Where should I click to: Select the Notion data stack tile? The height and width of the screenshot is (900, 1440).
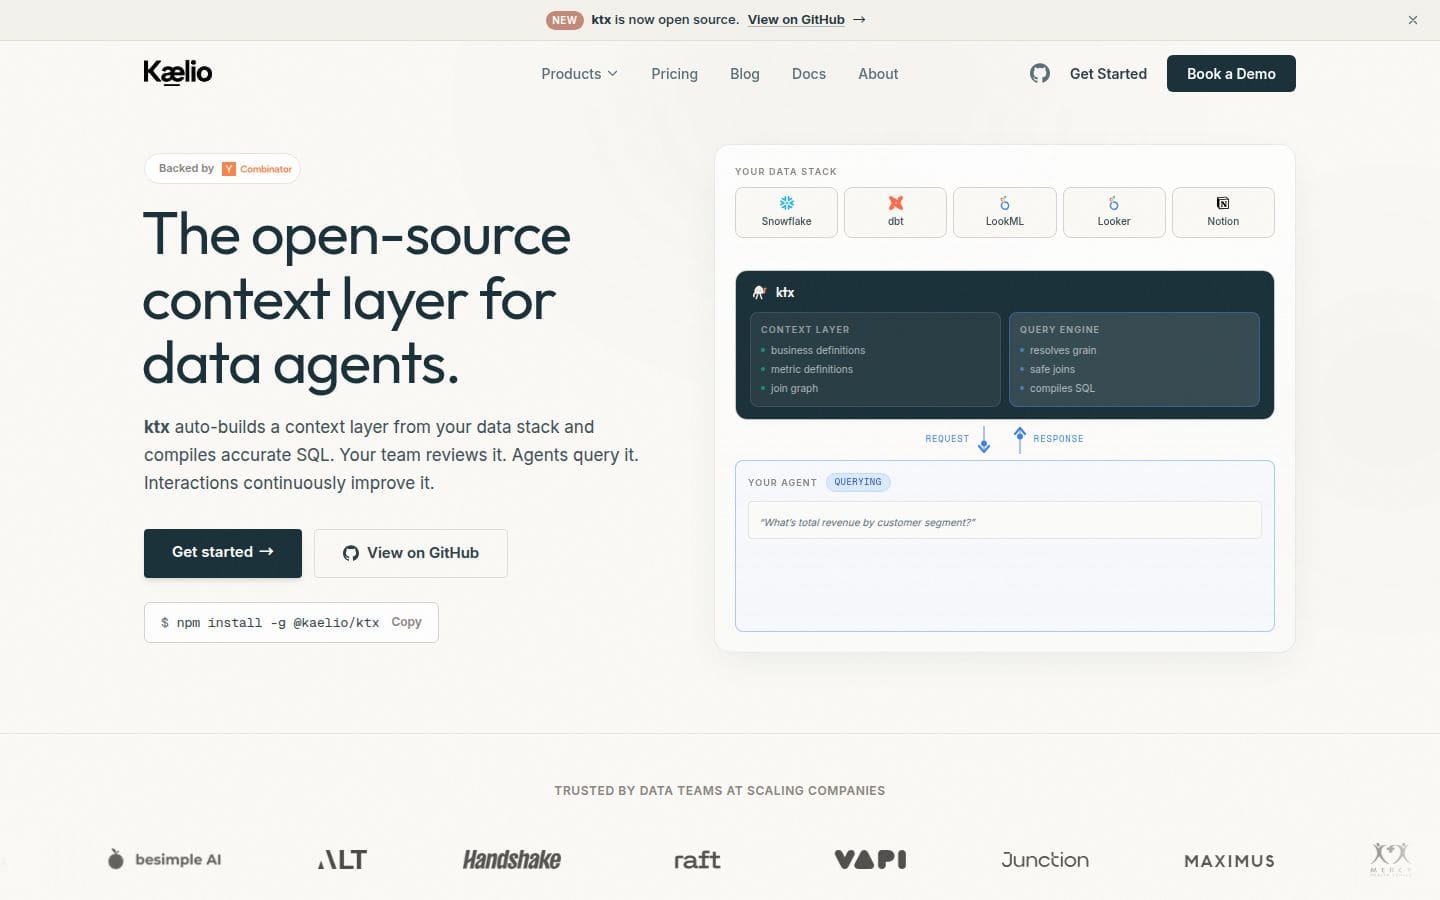(1223, 212)
